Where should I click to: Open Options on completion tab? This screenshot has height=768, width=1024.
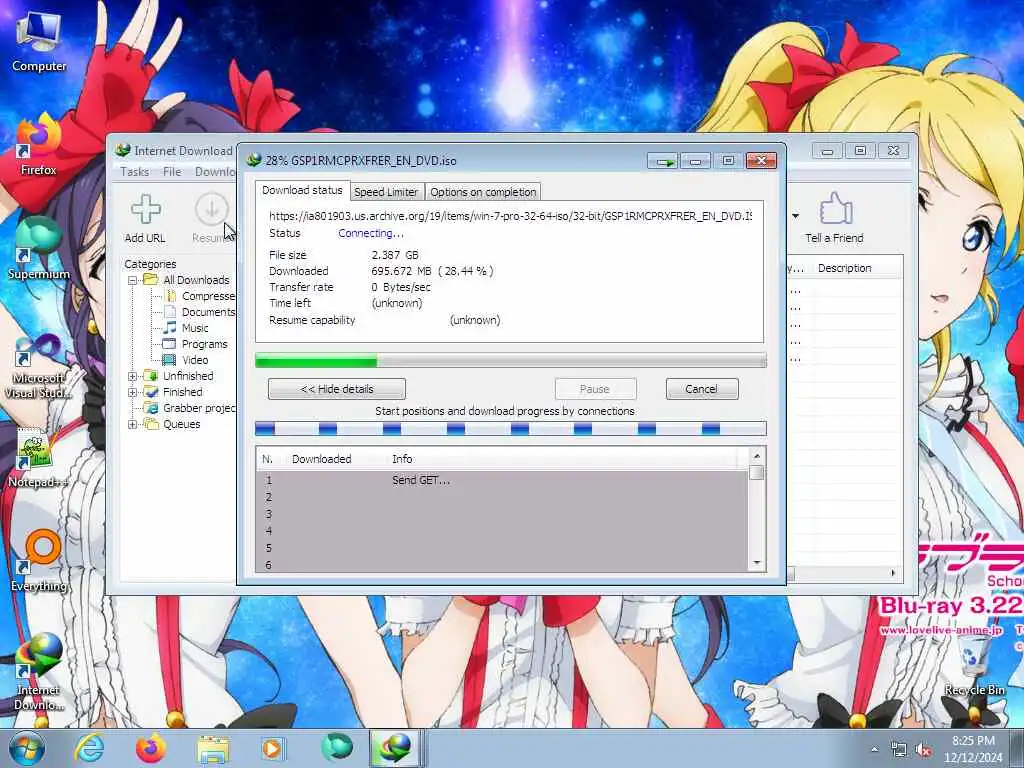[x=483, y=192]
